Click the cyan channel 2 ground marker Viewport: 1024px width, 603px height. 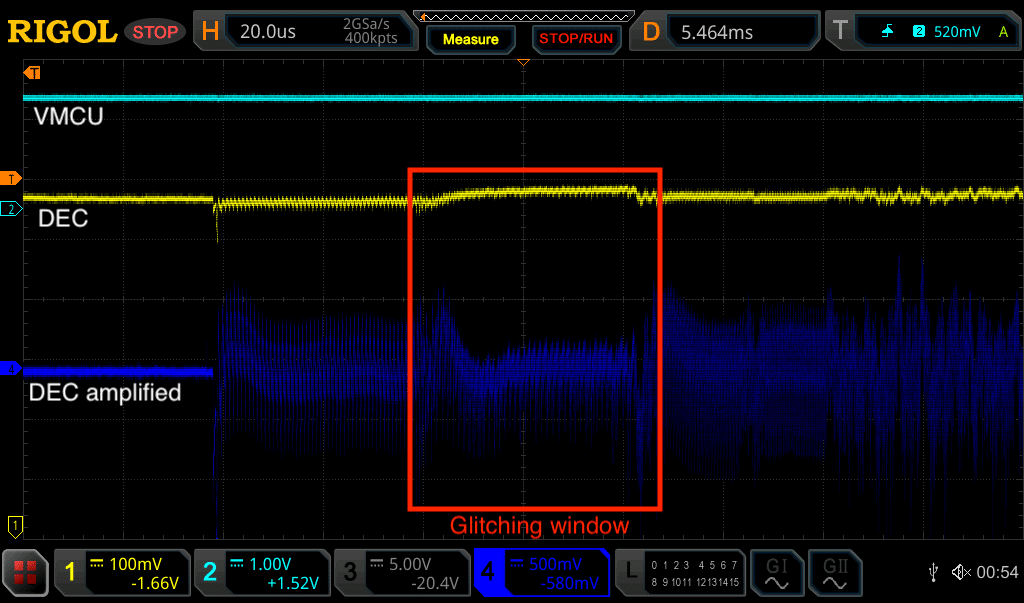pyautogui.click(x=12, y=208)
